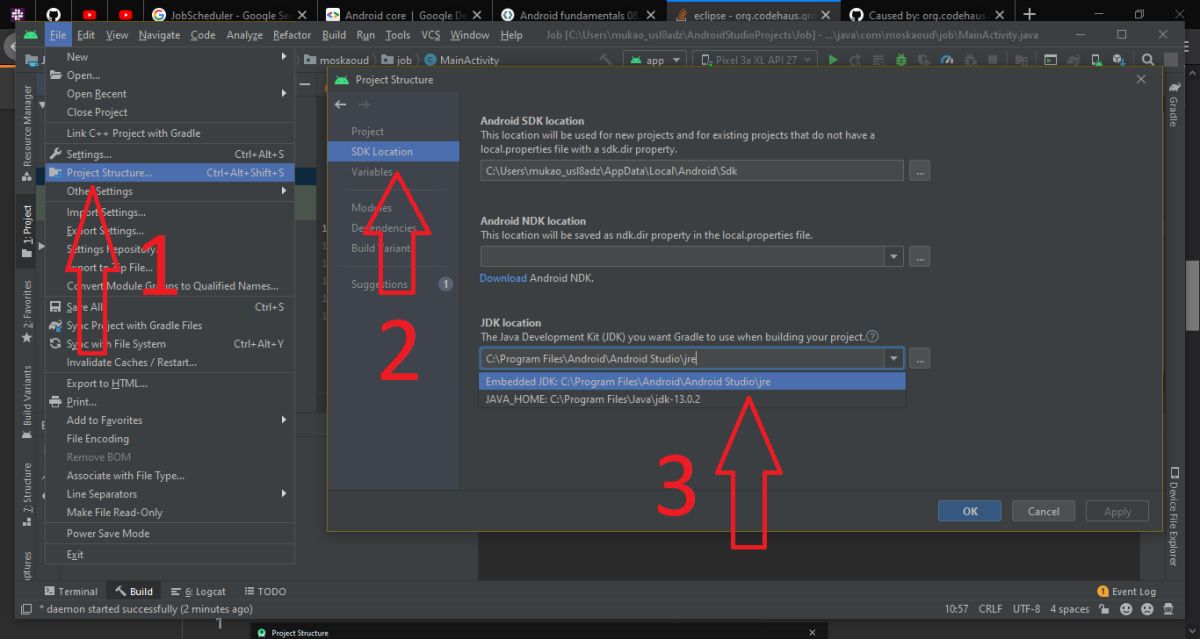Select Power Save Mode menu entry
The width and height of the screenshot is (1200, 639).
pyautogui.click(x=169, y=533)
